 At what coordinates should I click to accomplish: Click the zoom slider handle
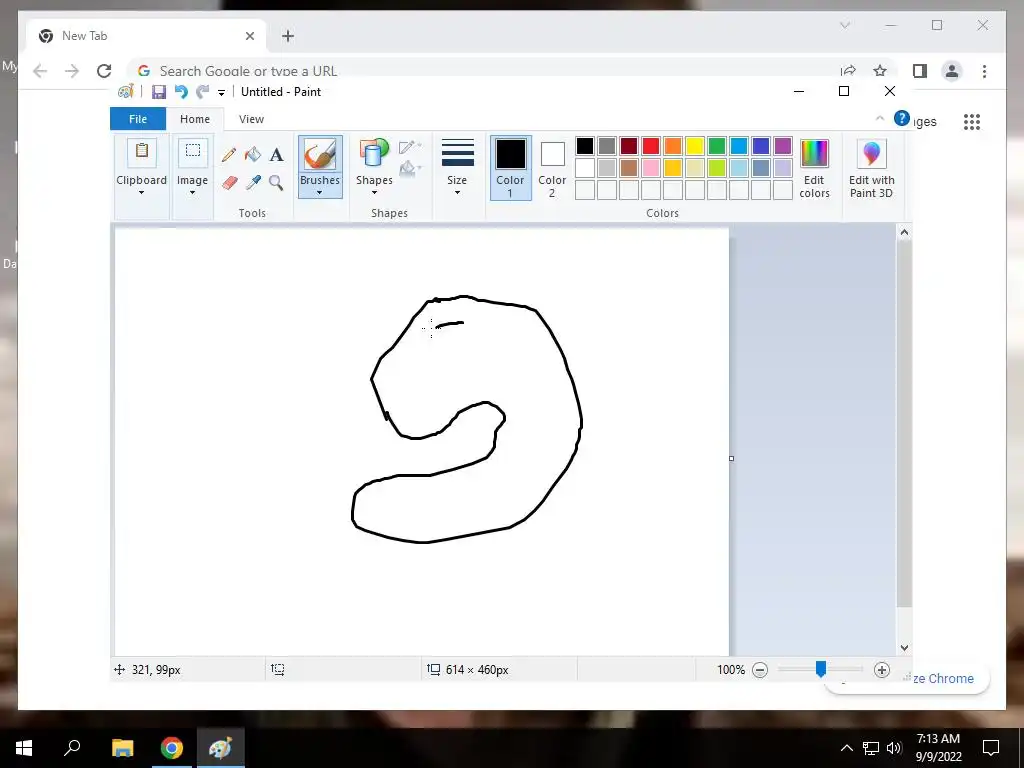click(821, 669)
